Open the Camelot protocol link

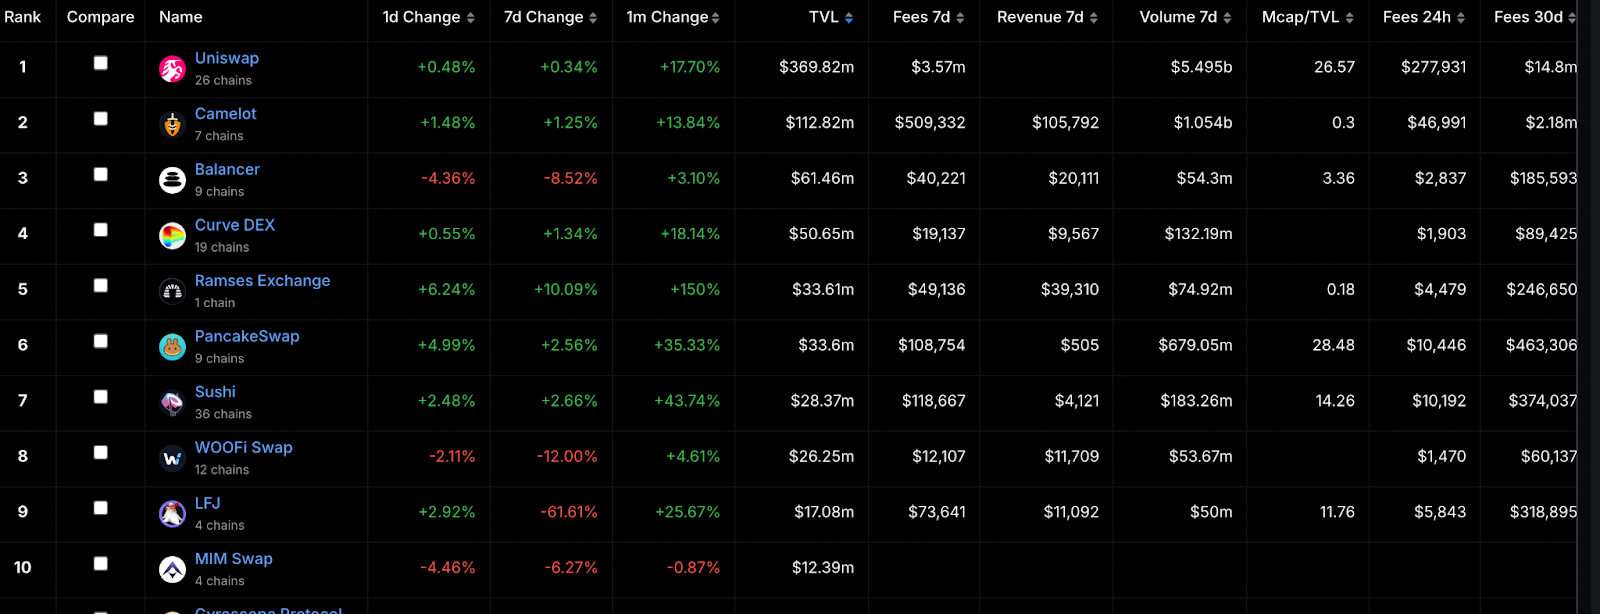pos(226,114)
